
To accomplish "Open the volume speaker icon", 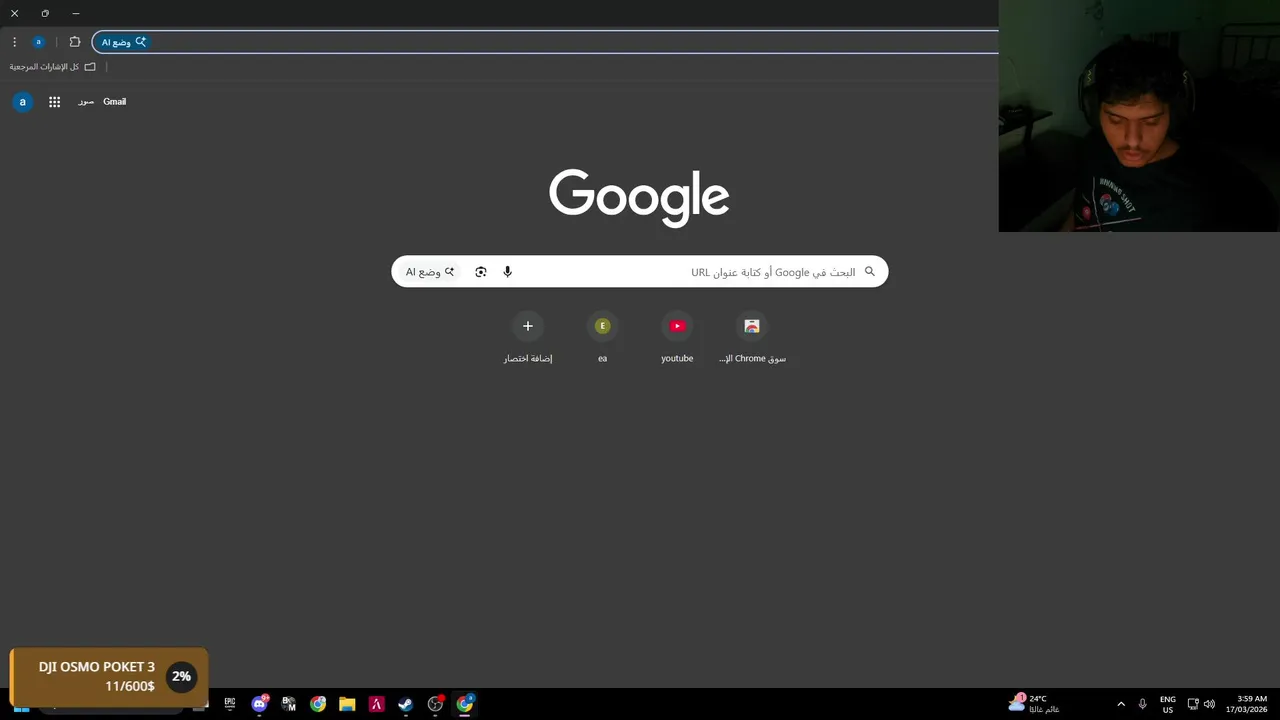I will click(1209, 704).
